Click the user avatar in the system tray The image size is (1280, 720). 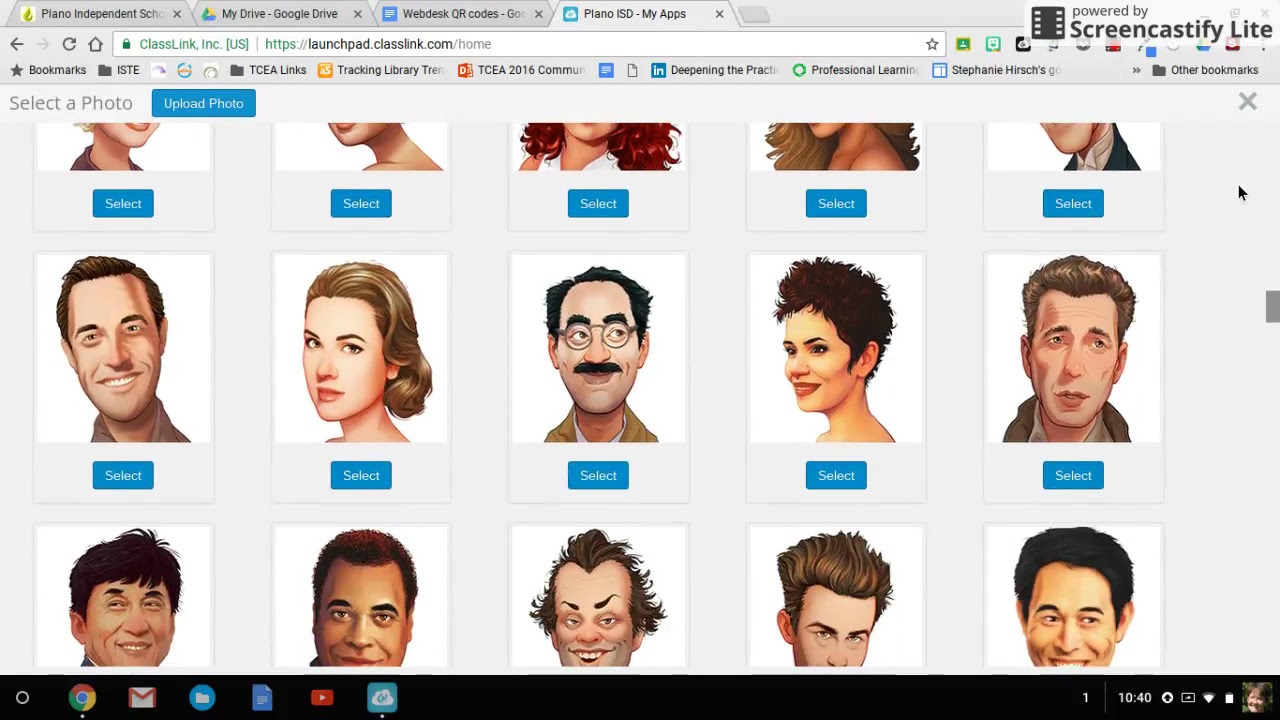(x=1256, y=698)
